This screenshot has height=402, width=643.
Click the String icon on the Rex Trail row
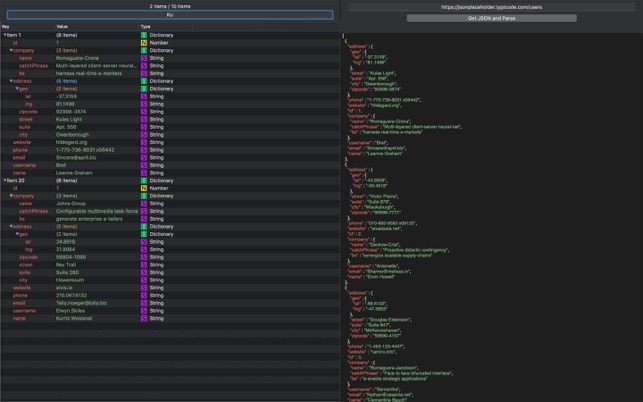(144, 265)
